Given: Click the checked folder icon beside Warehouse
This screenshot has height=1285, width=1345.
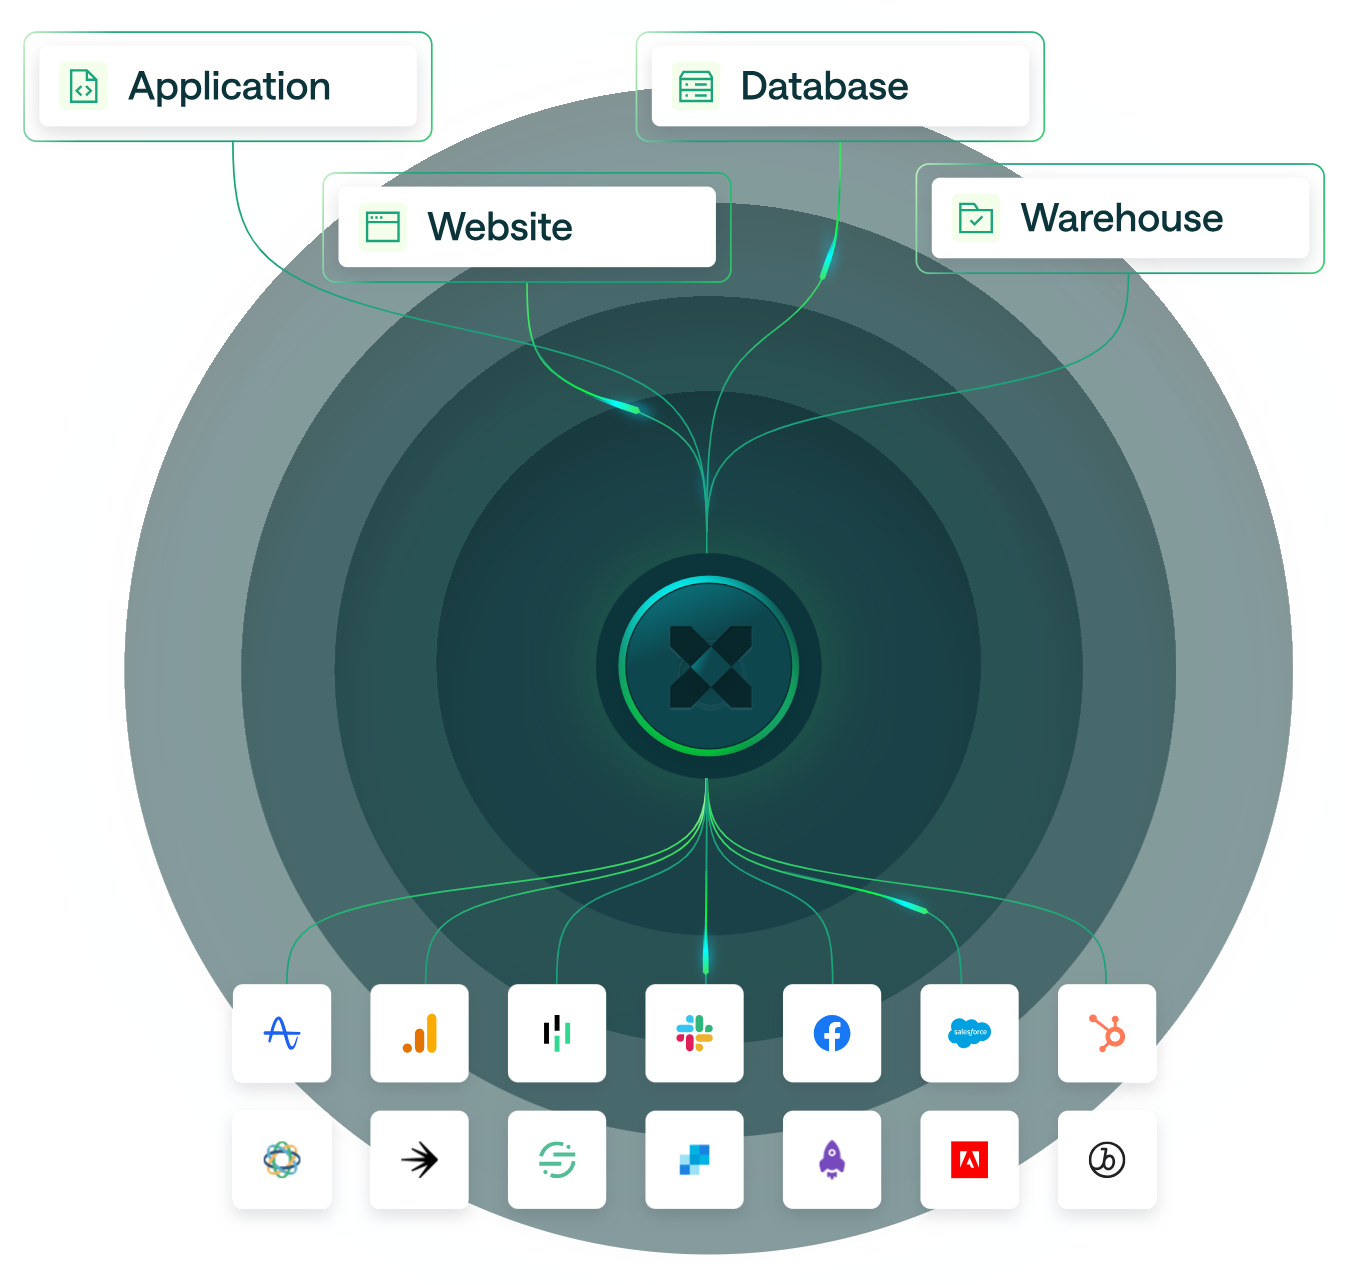Looking at the screenshot, I should (x=976, y=218).
